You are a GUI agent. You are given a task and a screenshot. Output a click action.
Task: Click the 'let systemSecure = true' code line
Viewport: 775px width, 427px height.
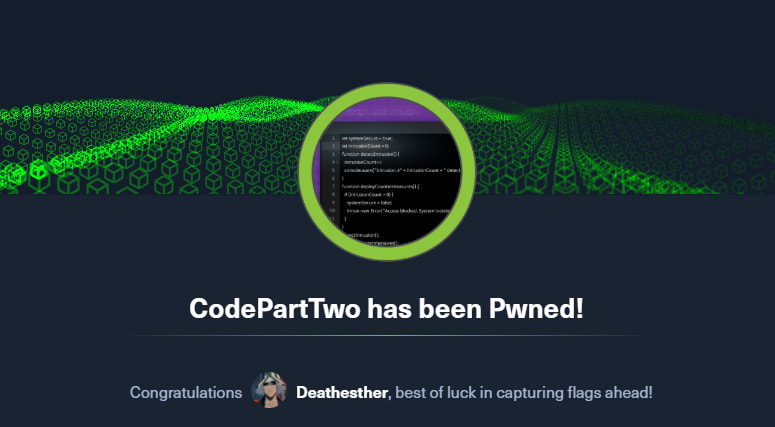367,138
